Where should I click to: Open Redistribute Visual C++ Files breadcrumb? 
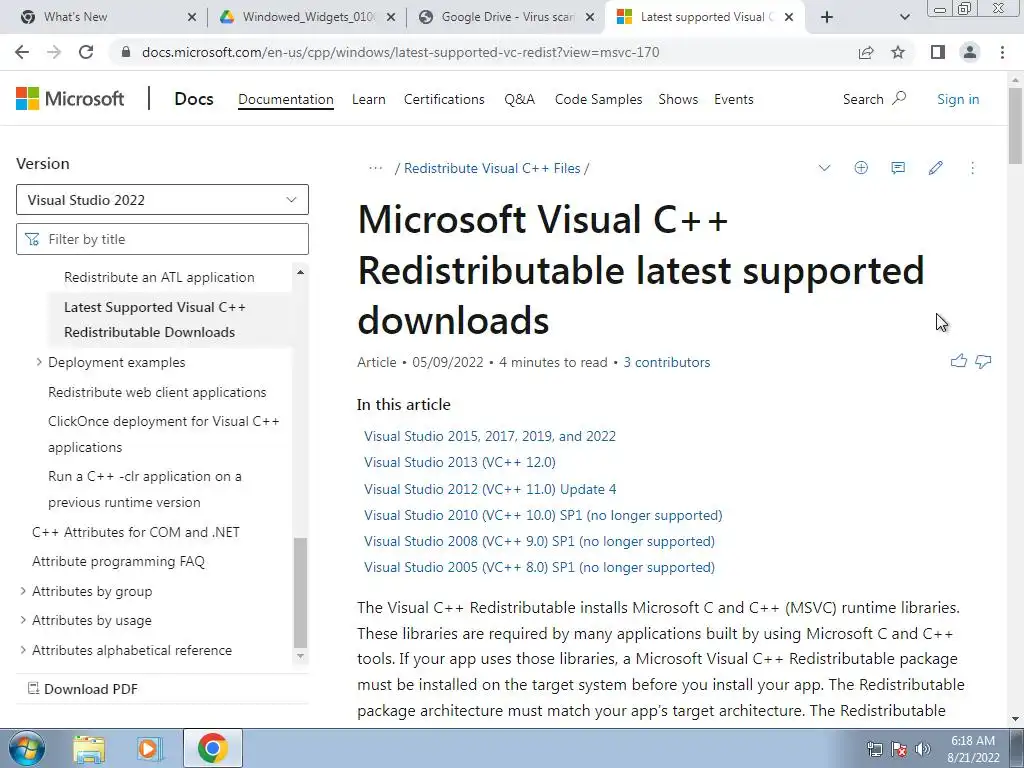click(x=492, y=168)
